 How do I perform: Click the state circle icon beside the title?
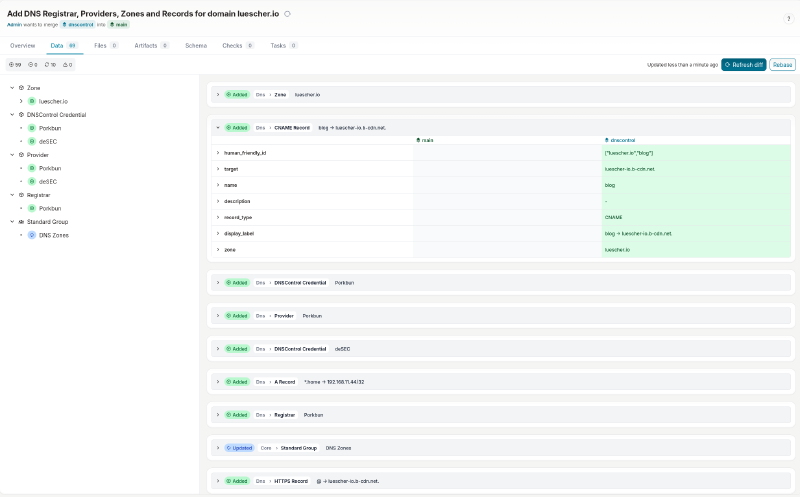tap(287, 14)
